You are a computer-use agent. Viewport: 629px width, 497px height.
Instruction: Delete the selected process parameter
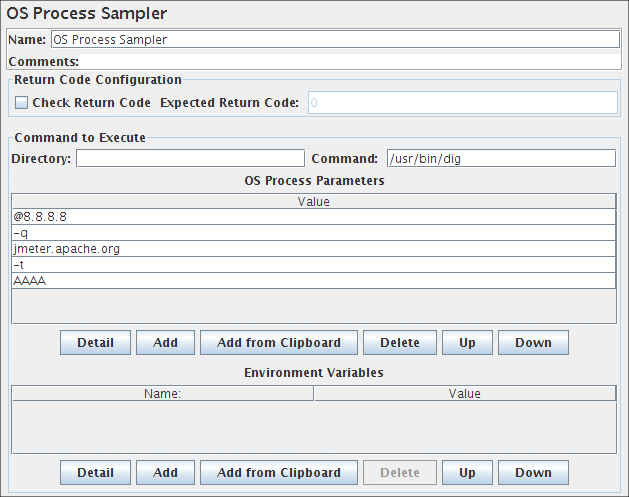click(x=399, y=343)
